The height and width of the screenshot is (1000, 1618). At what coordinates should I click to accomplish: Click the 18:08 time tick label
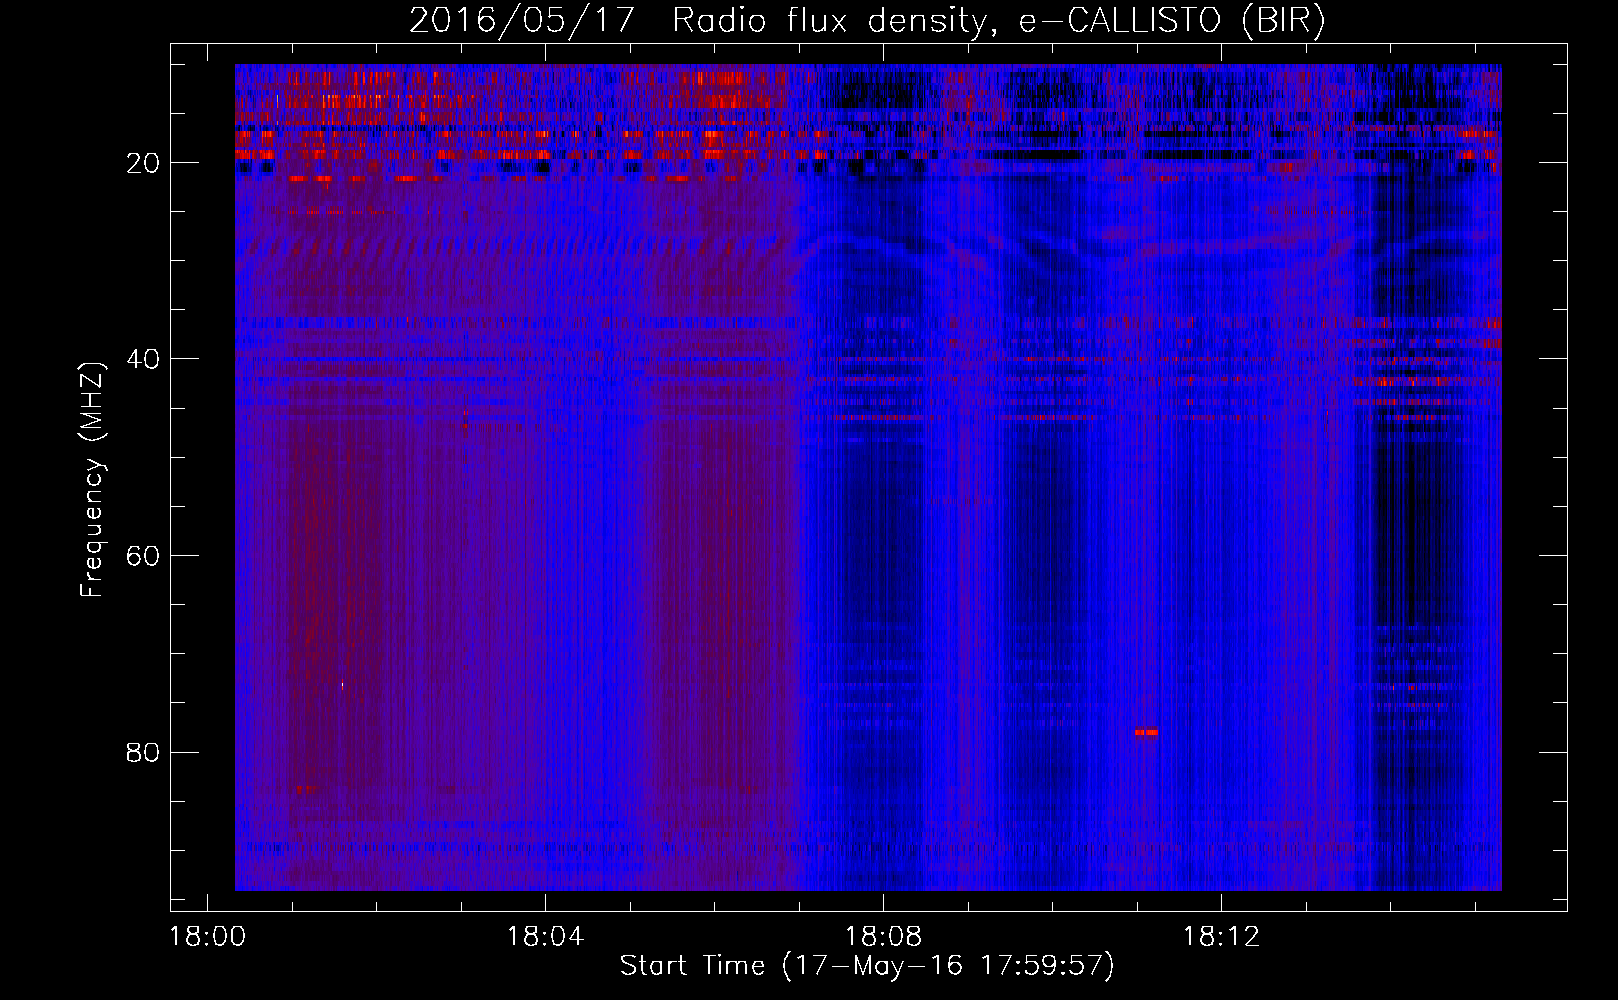(x=883, y=937)
